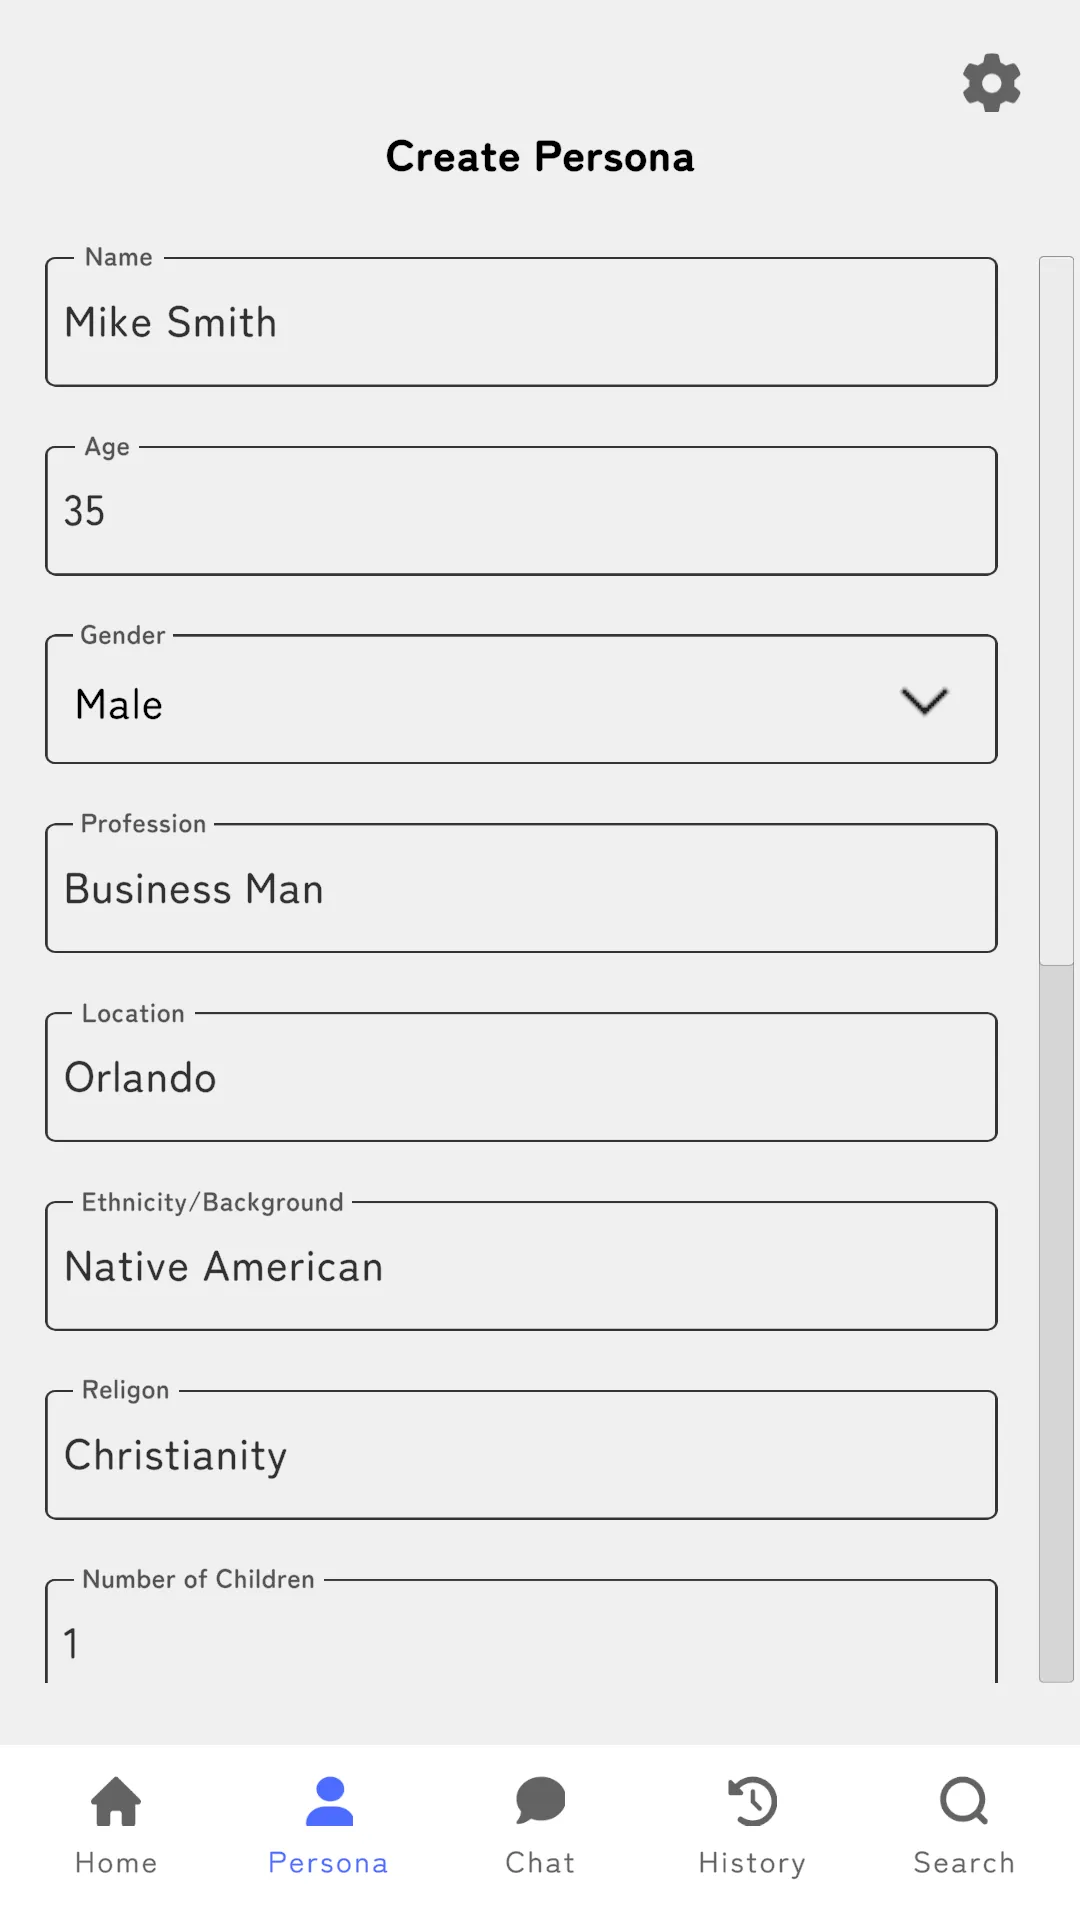Viewport: 1080px width, 1920px height.
Task: Tap the Persona person icon
Action: coord(329,1801)
